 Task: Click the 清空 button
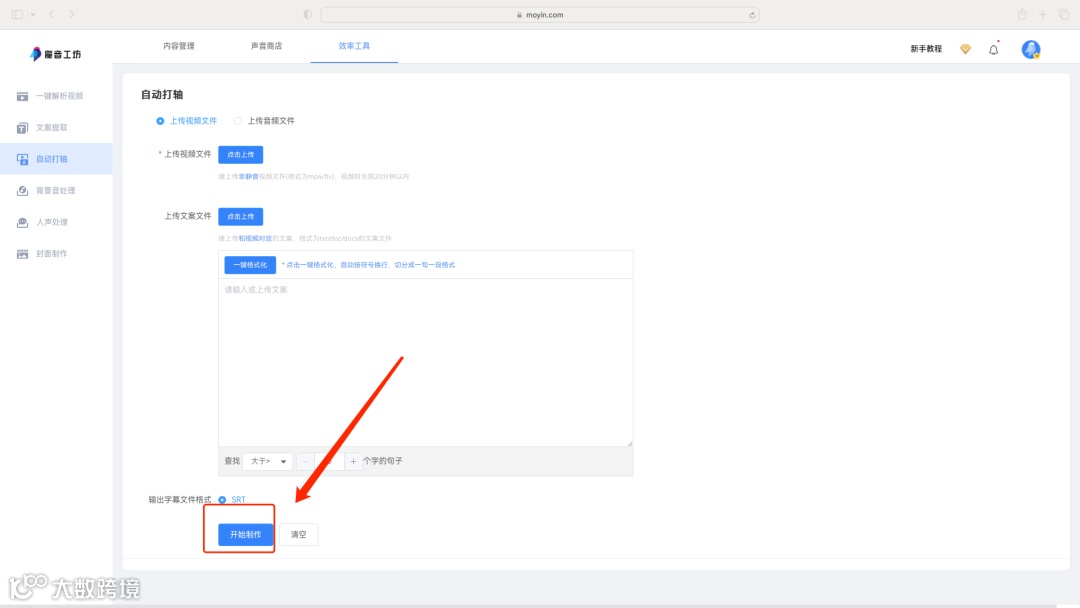point(298,535)
